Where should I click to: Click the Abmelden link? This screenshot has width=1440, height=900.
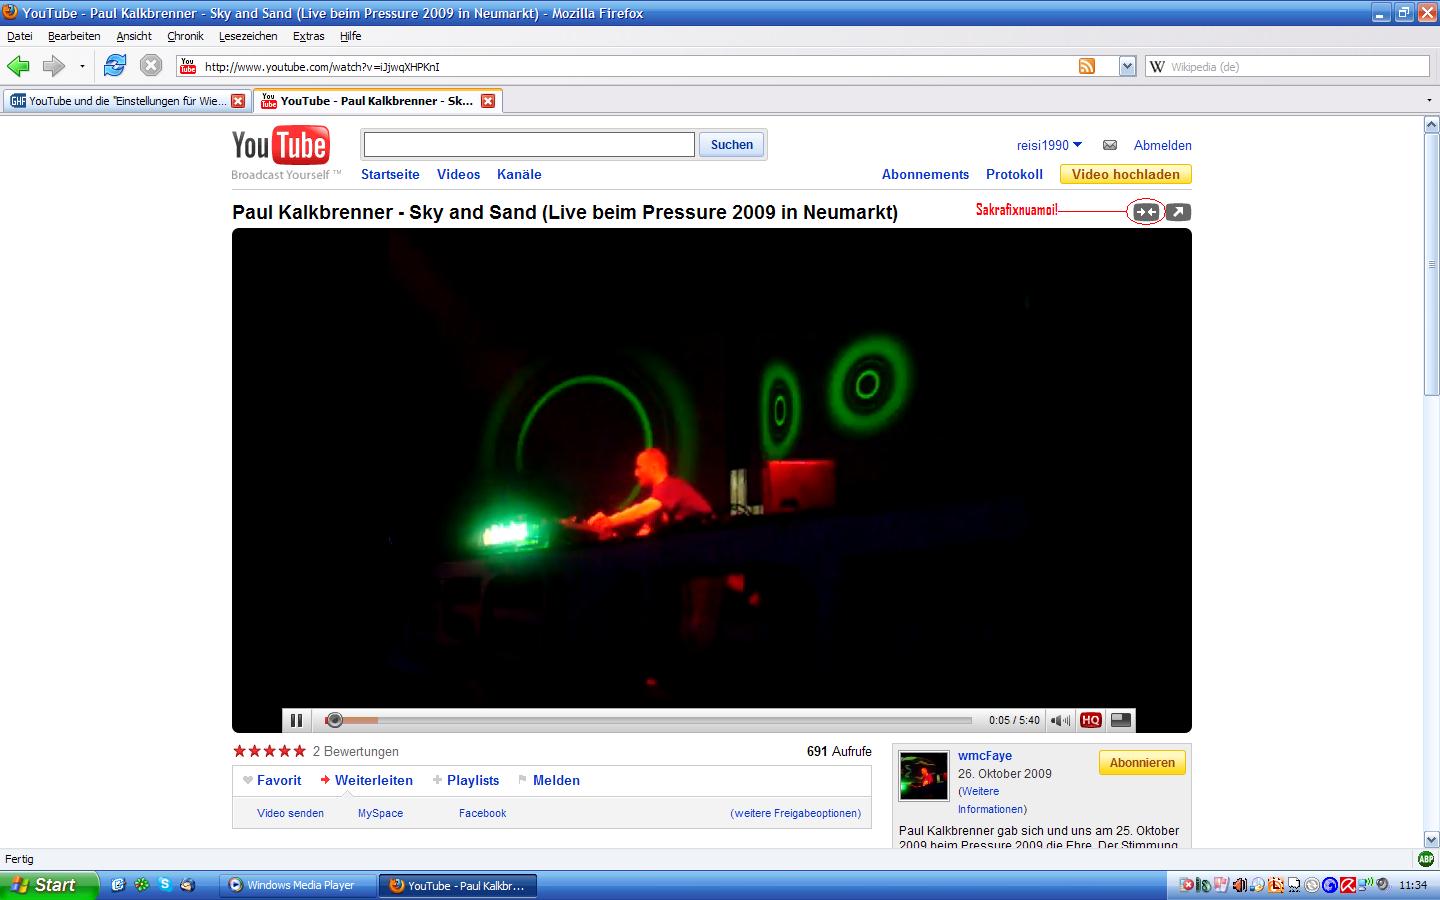pos(1162,145)
